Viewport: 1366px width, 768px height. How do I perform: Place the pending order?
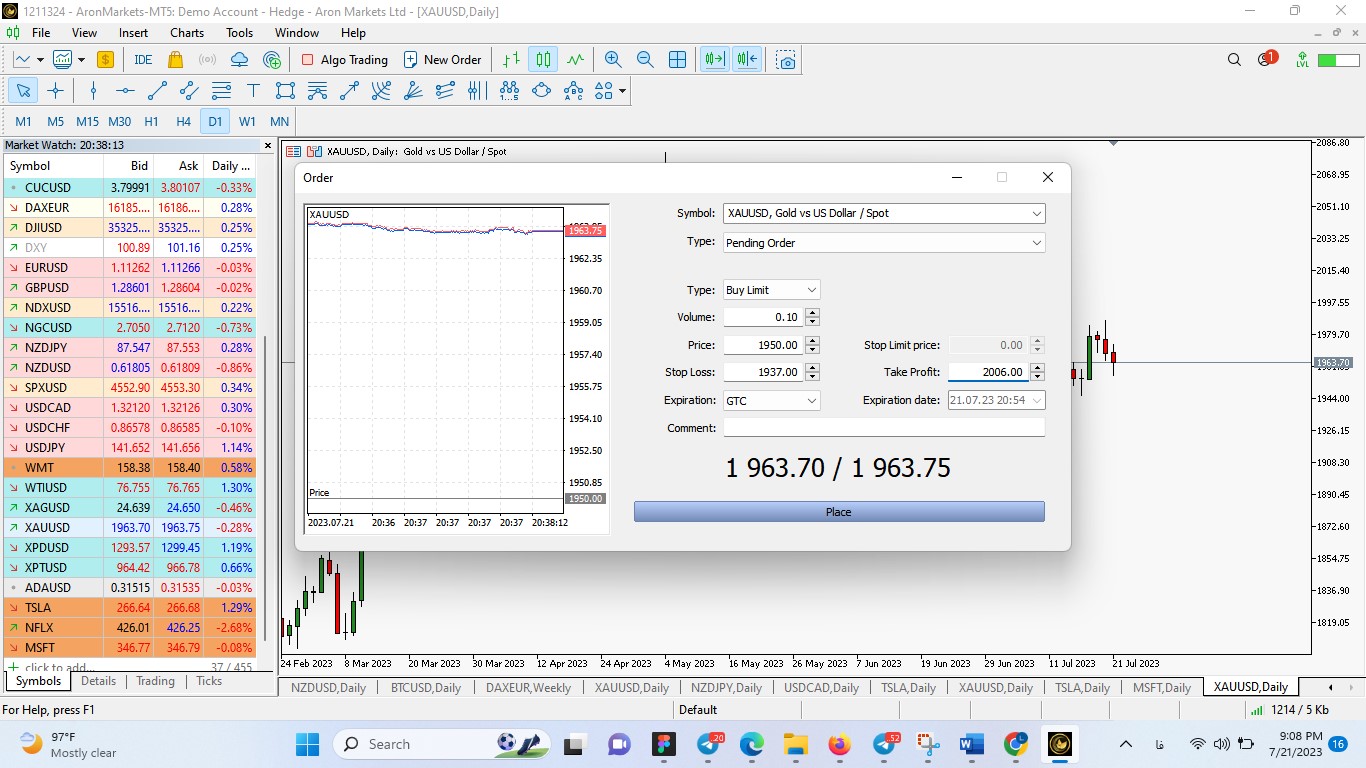coord(839,512)
